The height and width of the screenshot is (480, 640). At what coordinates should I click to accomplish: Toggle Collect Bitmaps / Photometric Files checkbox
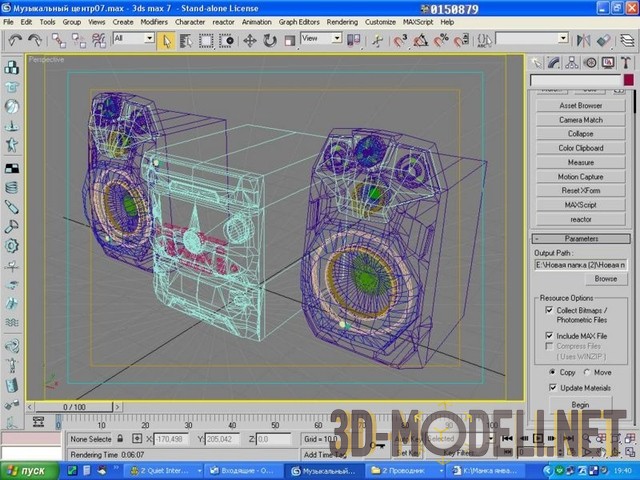(549, 311)
